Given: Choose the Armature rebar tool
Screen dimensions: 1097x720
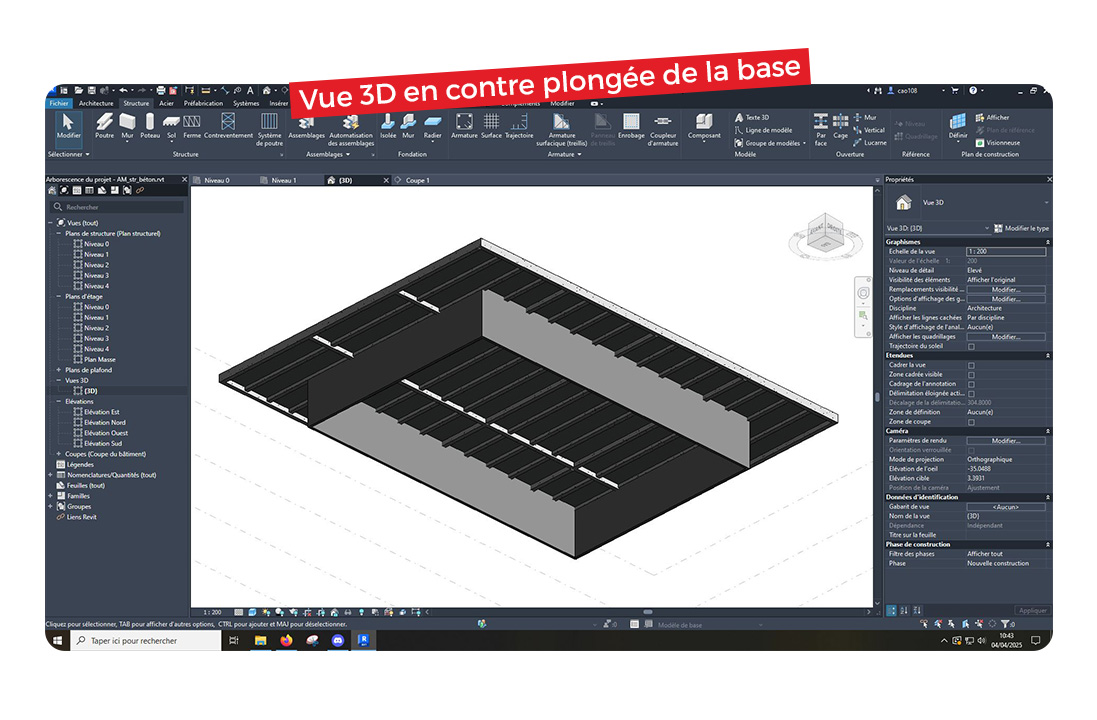Looking at the screenshot, I should pyautogui.click(x=464, y=126).
